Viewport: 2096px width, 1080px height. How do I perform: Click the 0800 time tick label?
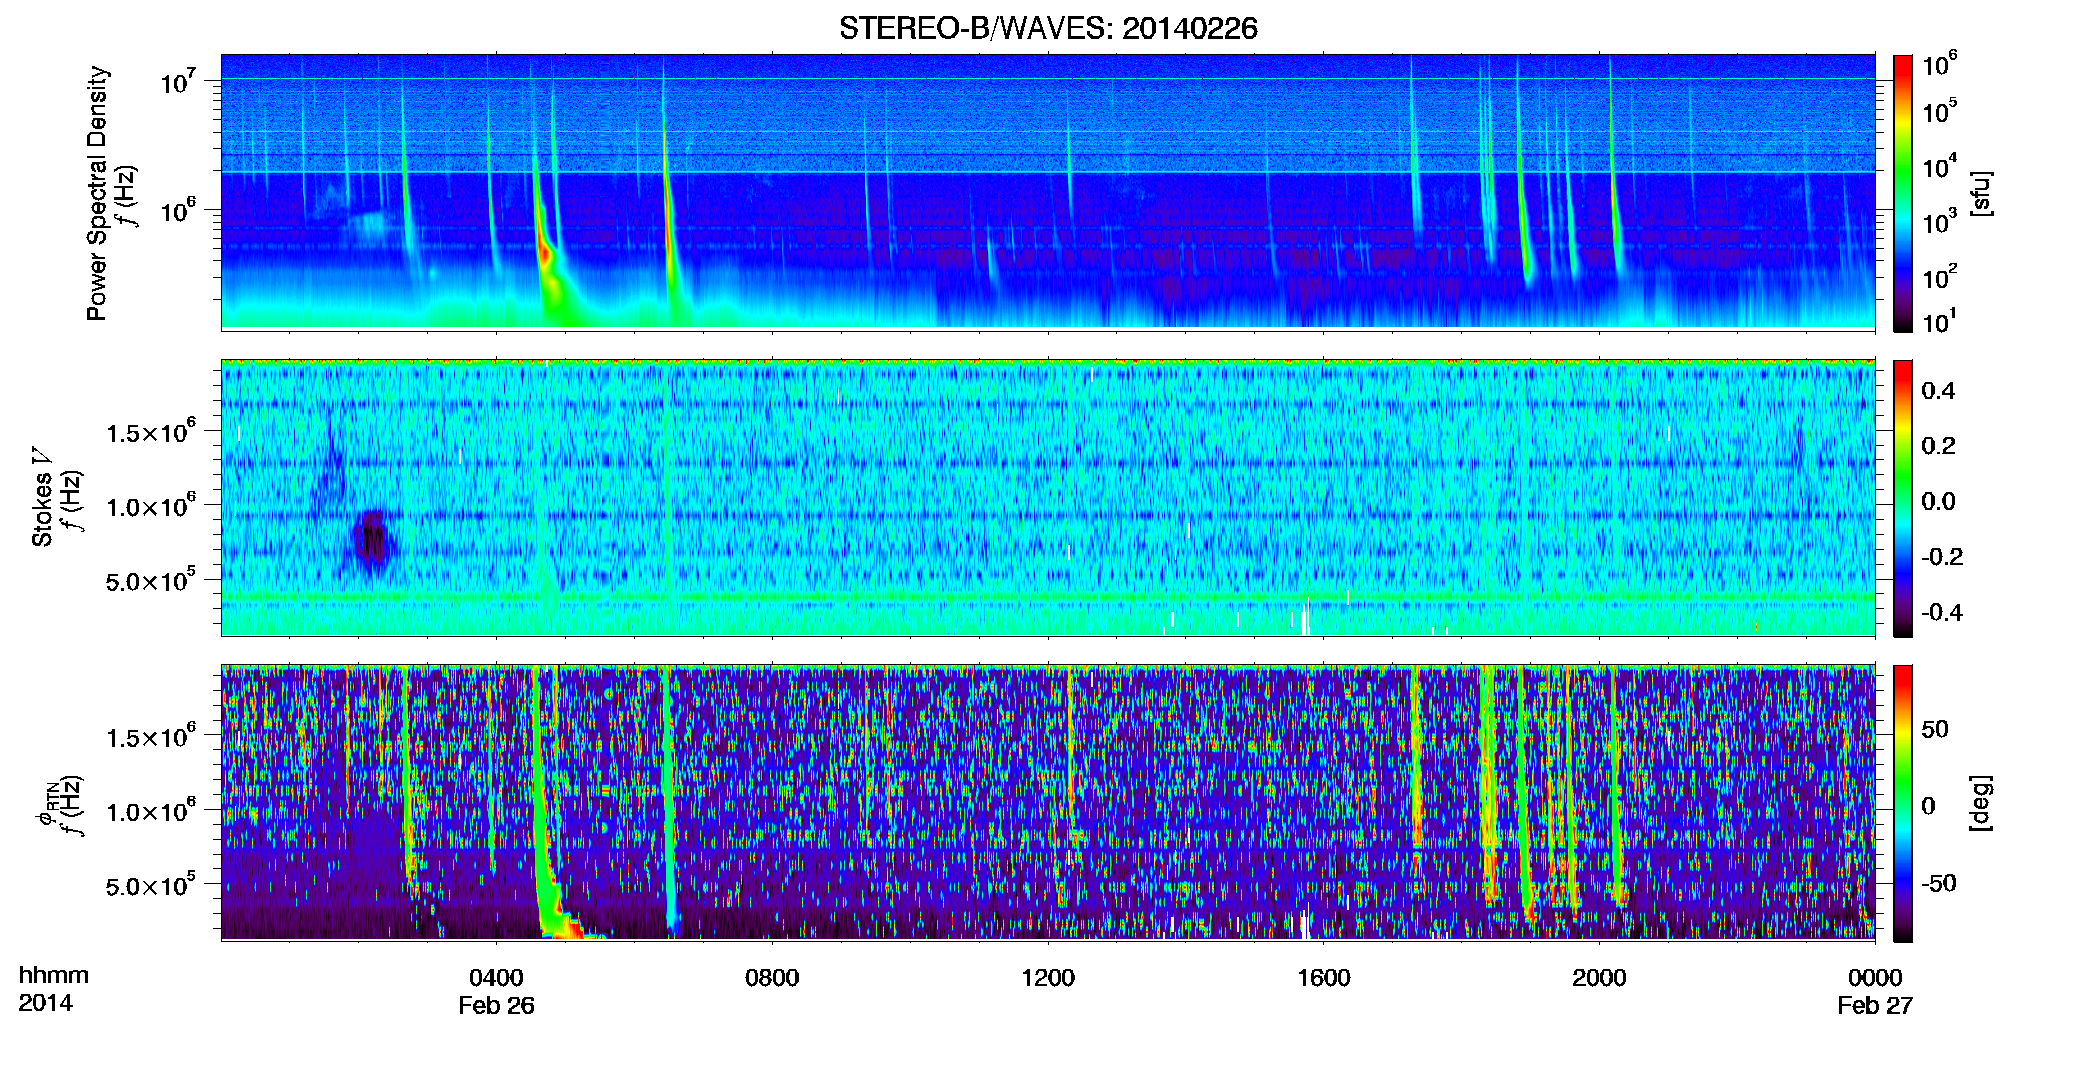tap(772, 977)
